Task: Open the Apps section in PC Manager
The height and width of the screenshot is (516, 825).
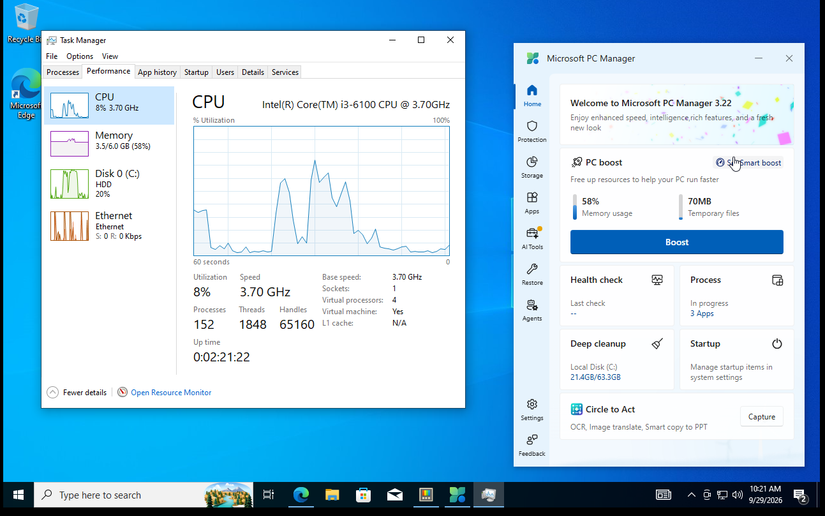Action: click(x=532, y=203)
